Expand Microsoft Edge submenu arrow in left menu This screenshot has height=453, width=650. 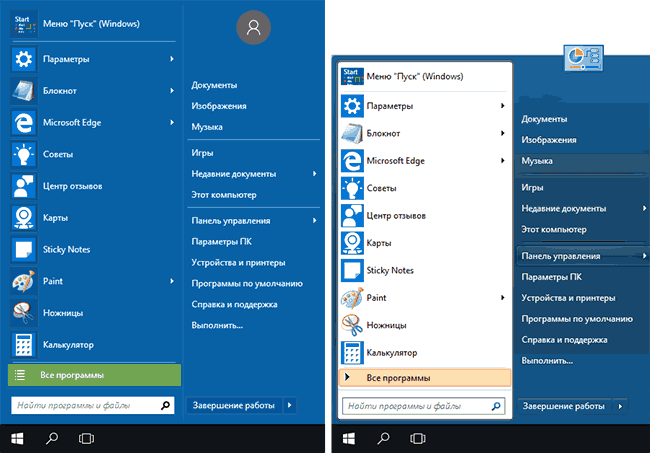tap(172, 122)
